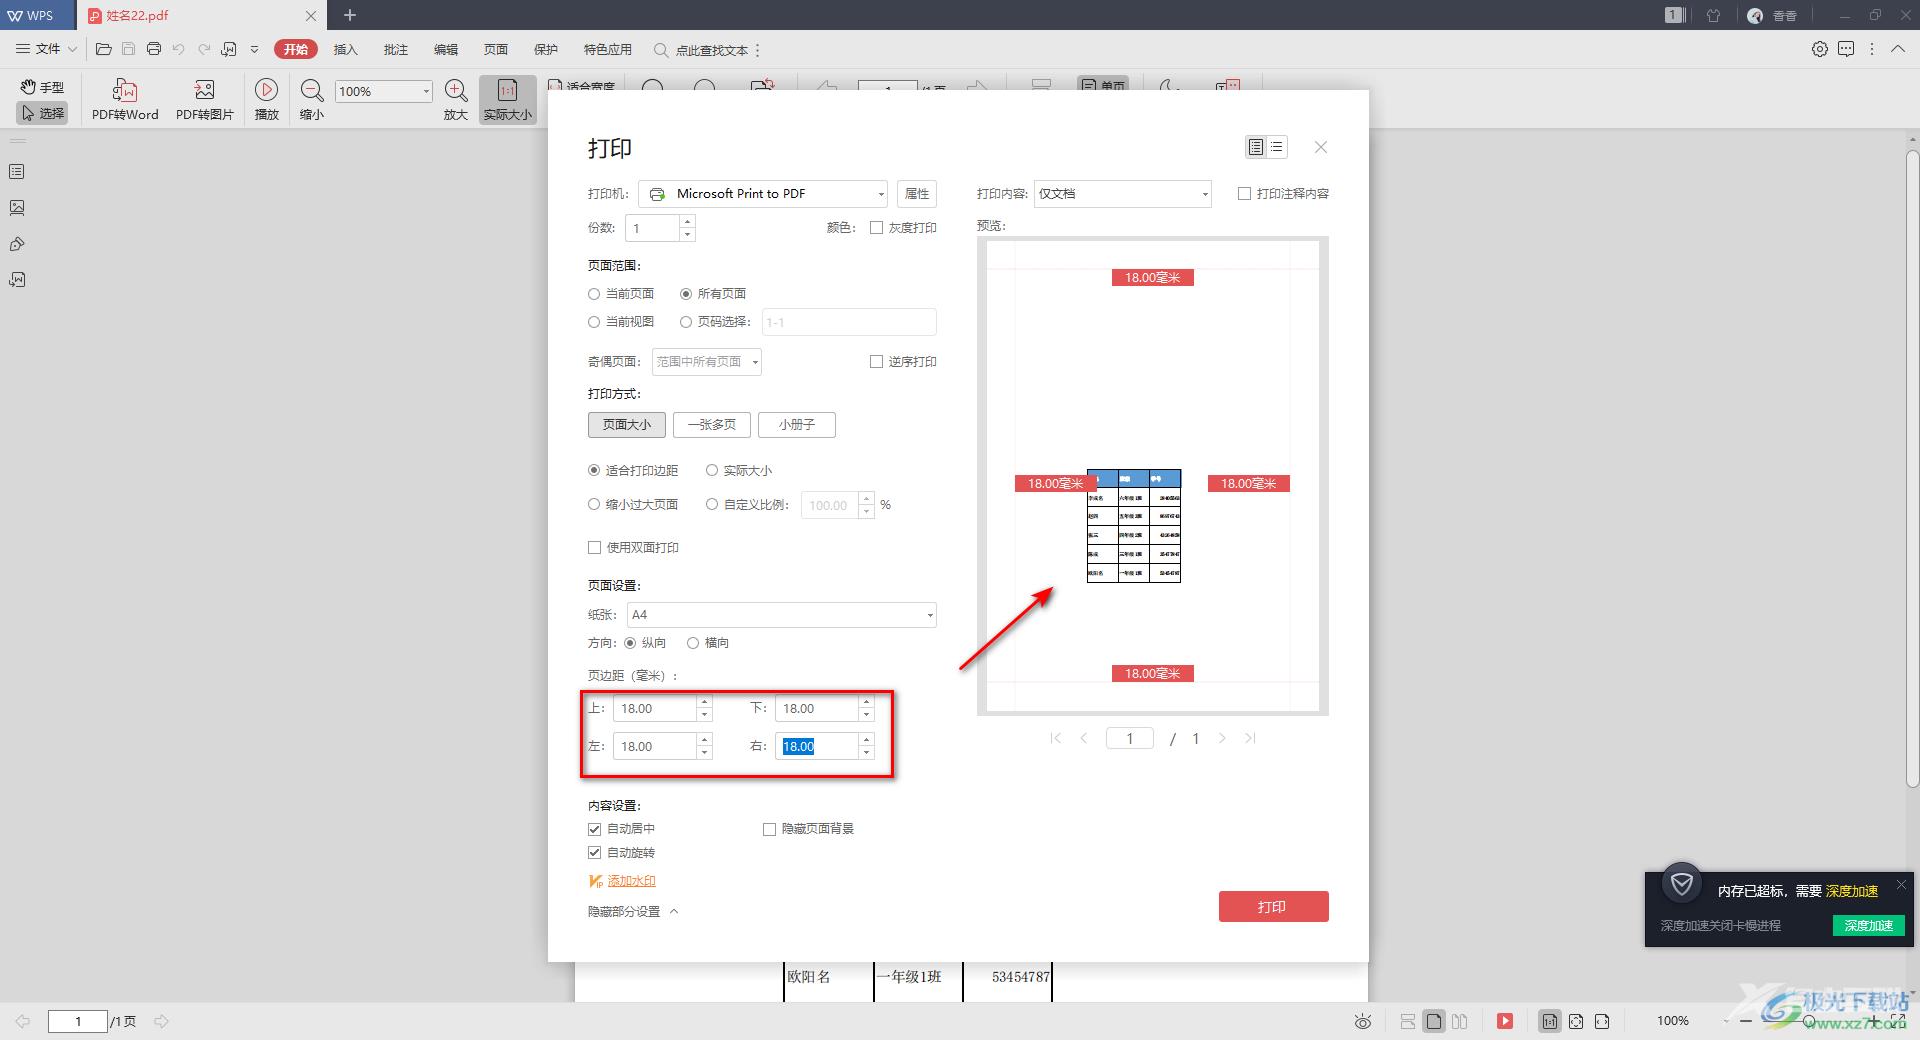Image resolution: width=1920 pixels, height=1040 pixels.
Task: Open paper size A4 dropdown
Action: click(x=782, y=615)
